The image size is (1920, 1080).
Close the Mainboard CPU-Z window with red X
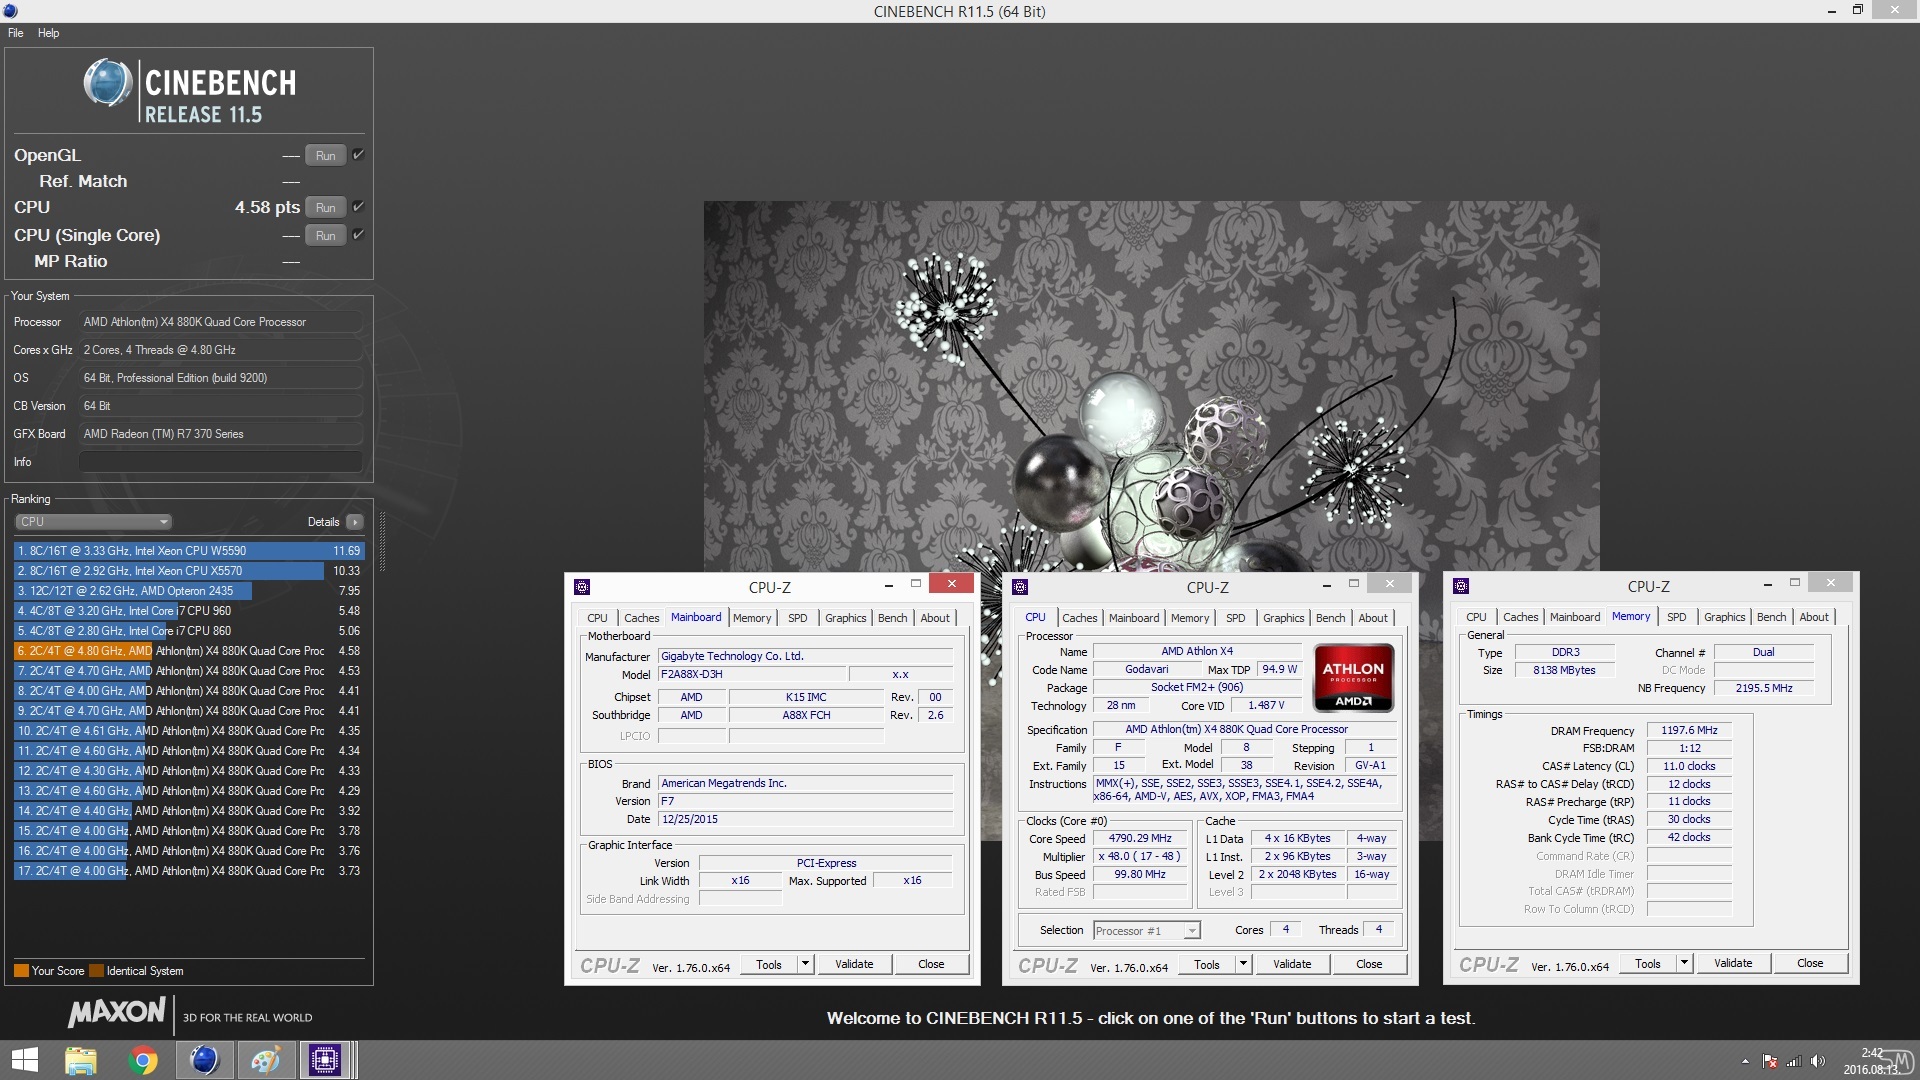tap(951, 584)
